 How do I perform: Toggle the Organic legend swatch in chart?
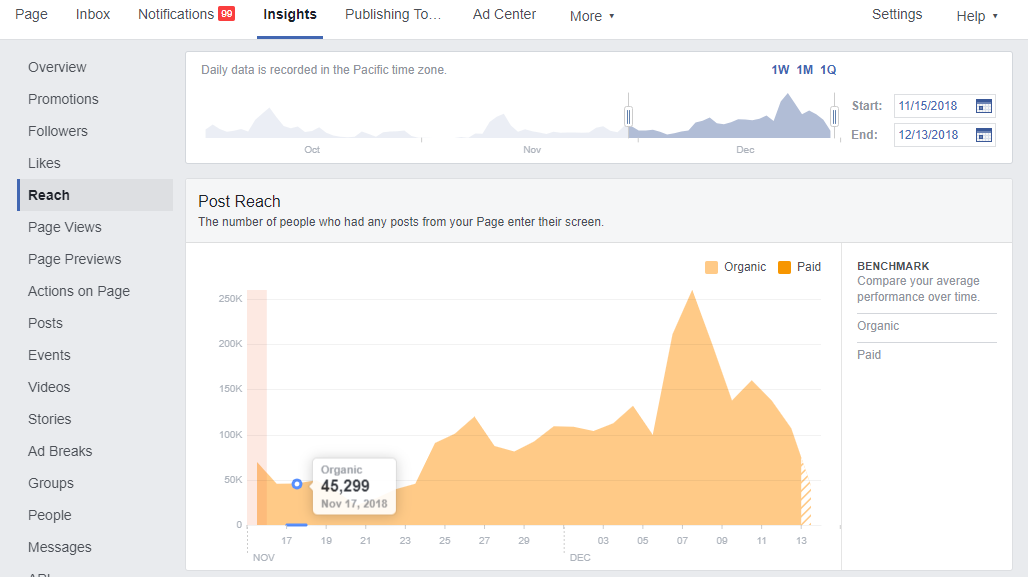pos(711,267)
